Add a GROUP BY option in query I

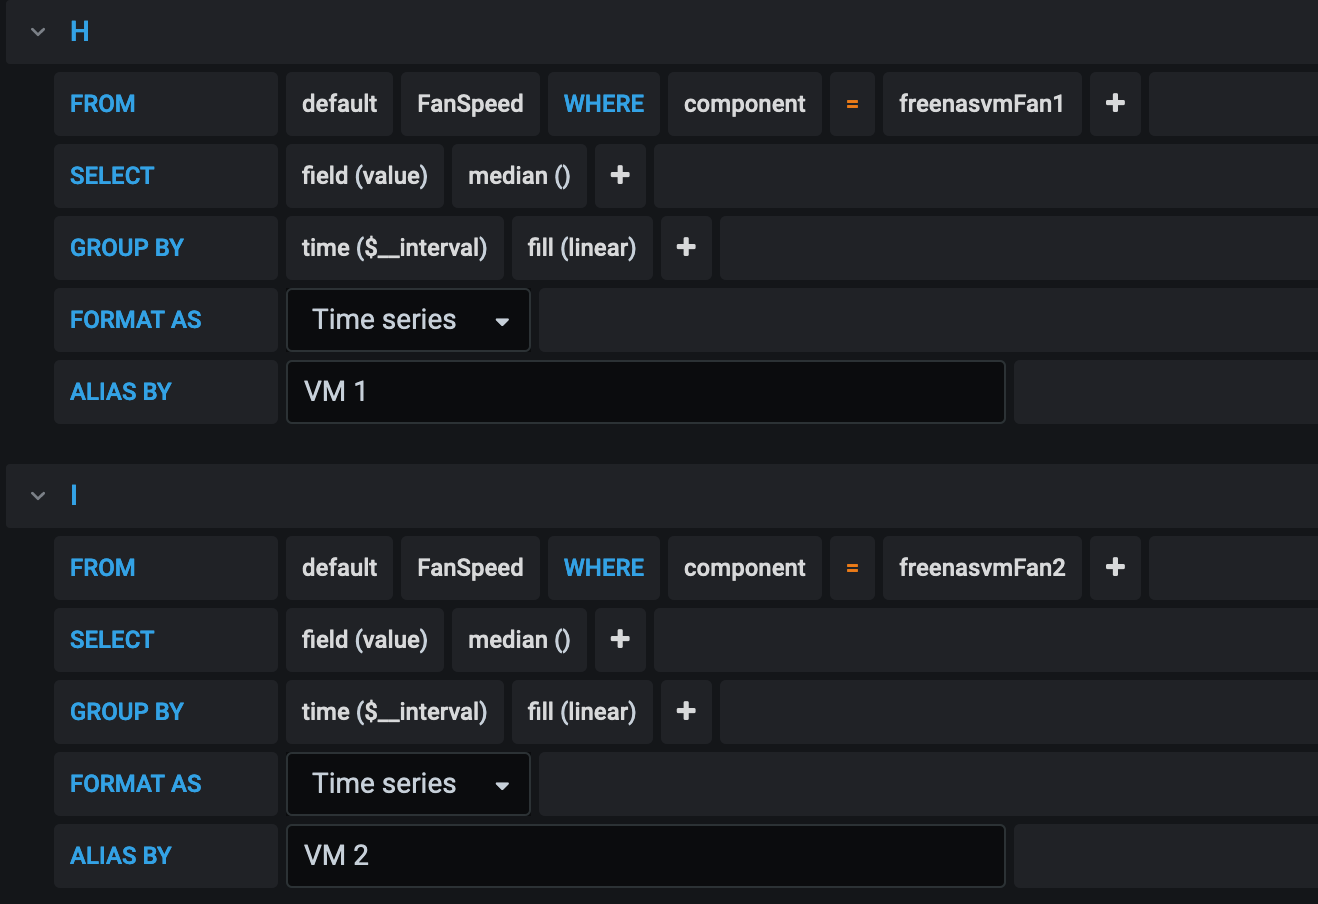pyautogui.click(x=686, y=712)
